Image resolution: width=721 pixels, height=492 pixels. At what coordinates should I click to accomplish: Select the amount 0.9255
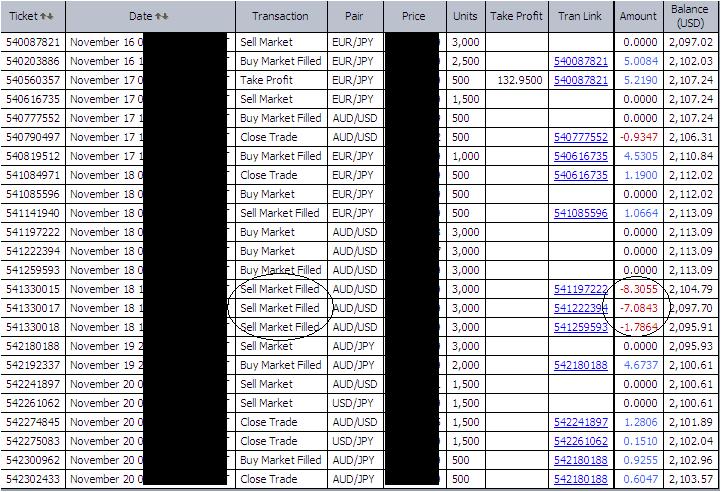pyautogui.click(x=641, y=460)
